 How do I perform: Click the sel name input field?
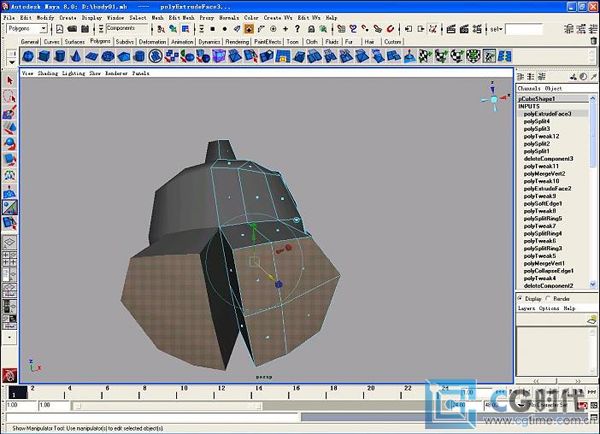524,29
